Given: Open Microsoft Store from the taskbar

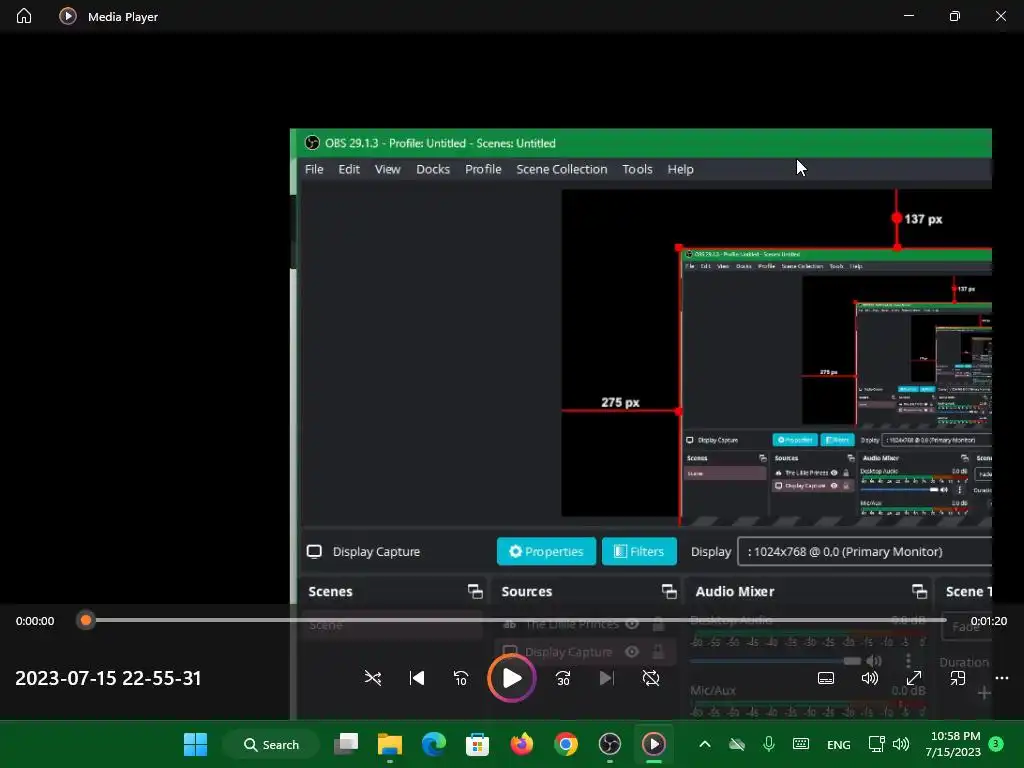Looking at the screenshot, I should tap(477, 744).
